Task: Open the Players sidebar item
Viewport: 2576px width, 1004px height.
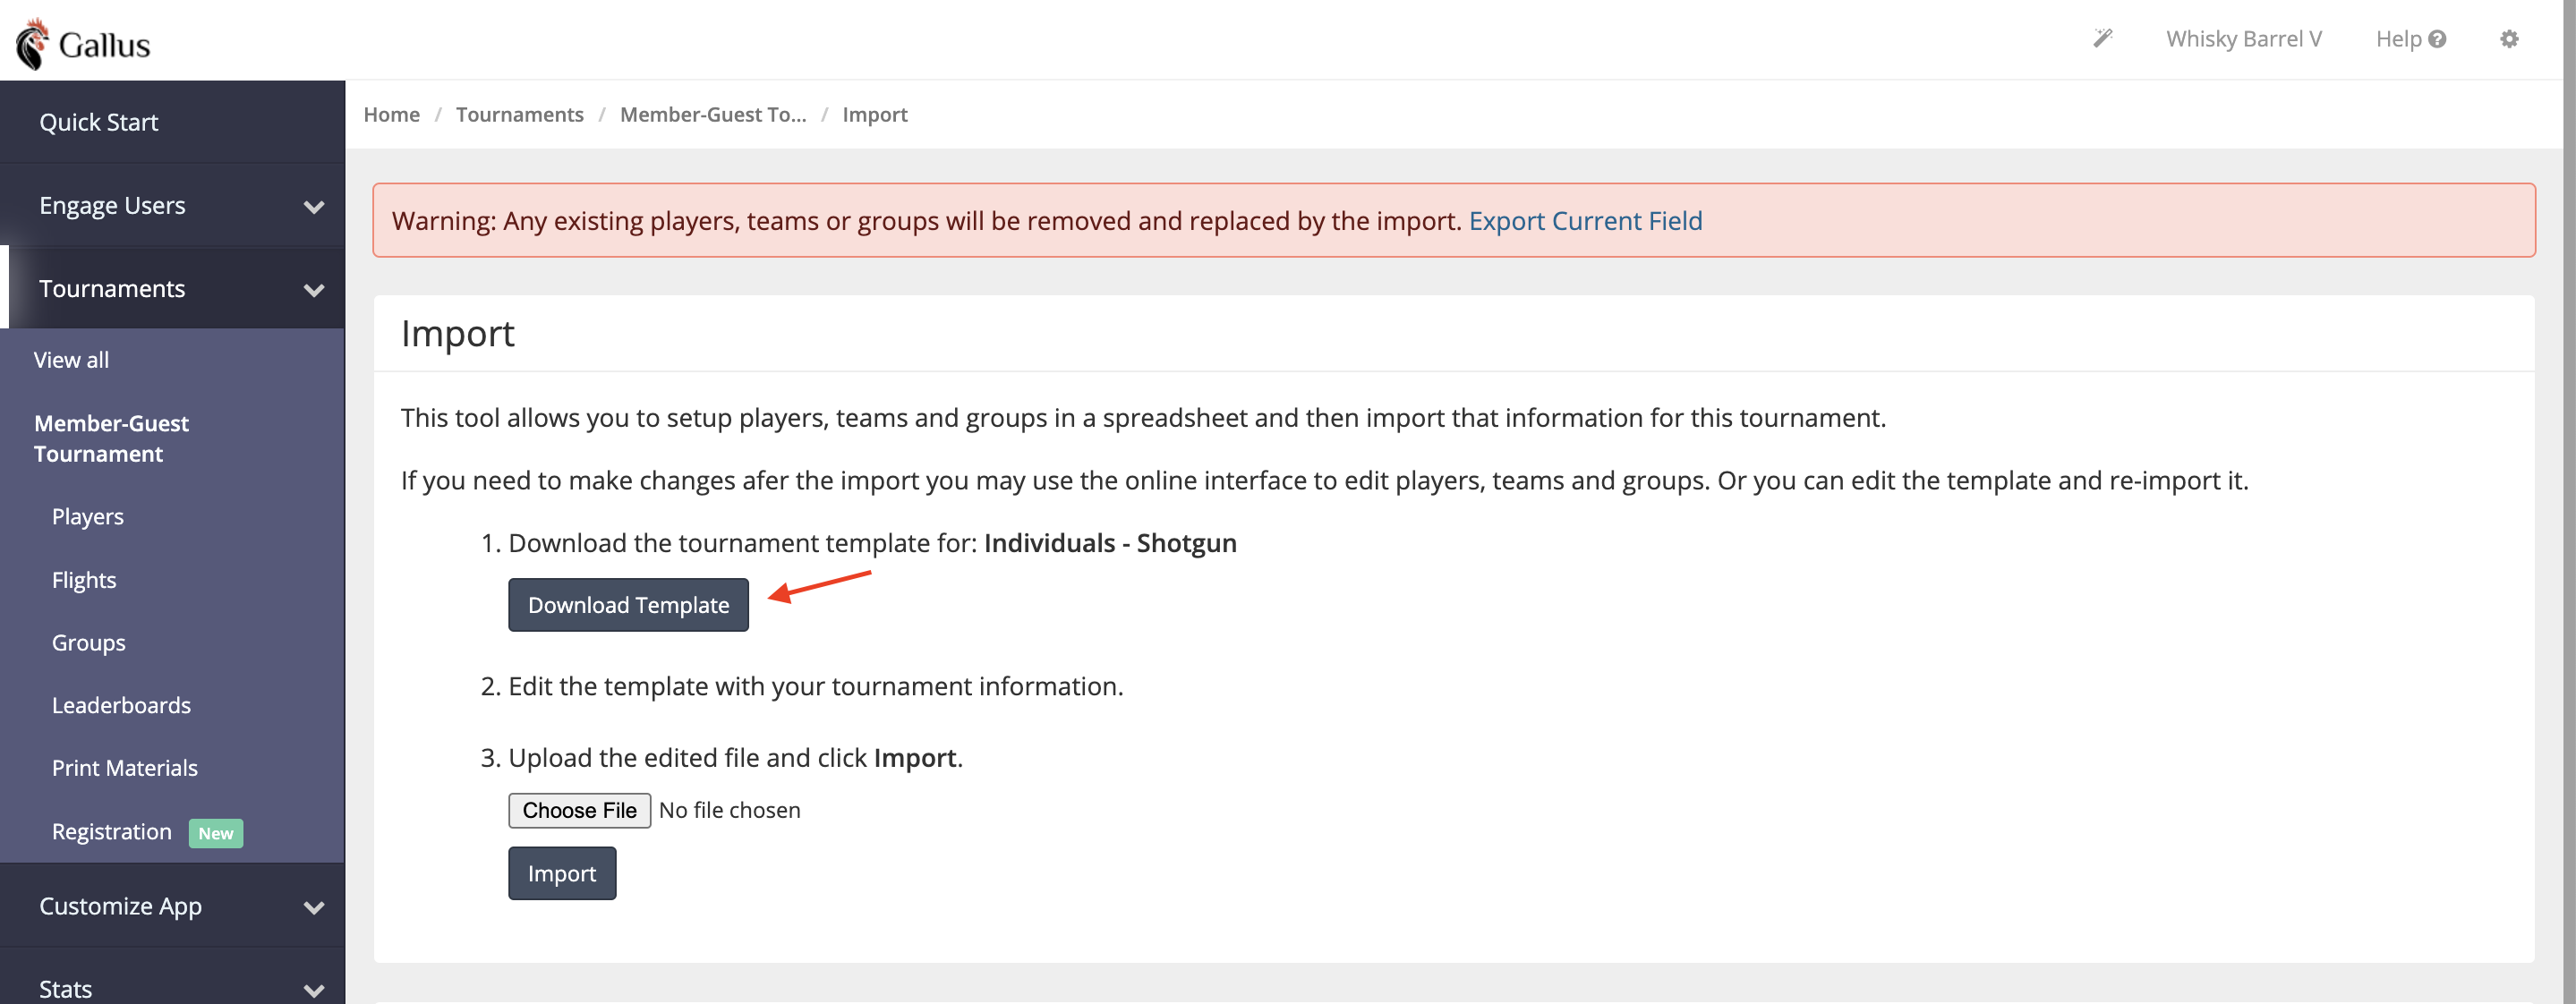Action: click(x=88, y=517)
